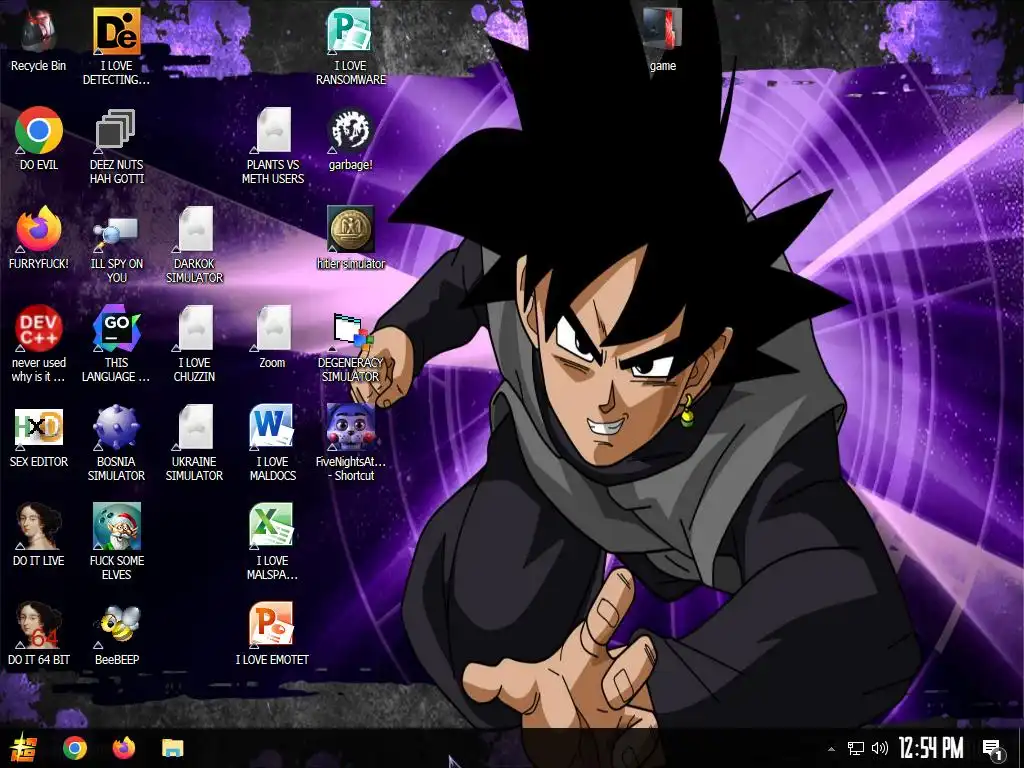Open the network status tray icon
The width and height of the screenshot is (1024, 768).
coord(856,748)
